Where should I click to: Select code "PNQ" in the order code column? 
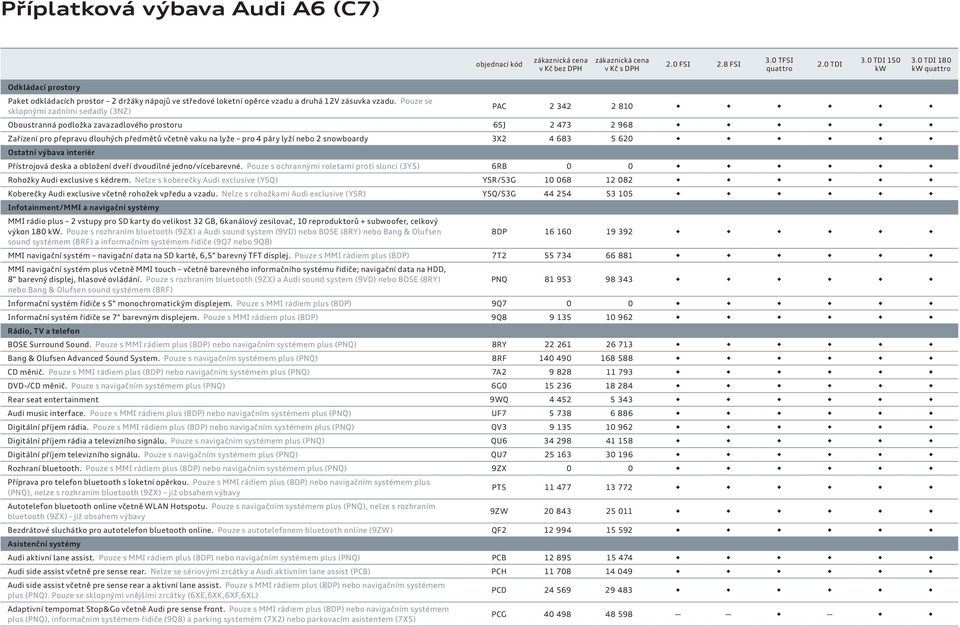tap(499, 279)
